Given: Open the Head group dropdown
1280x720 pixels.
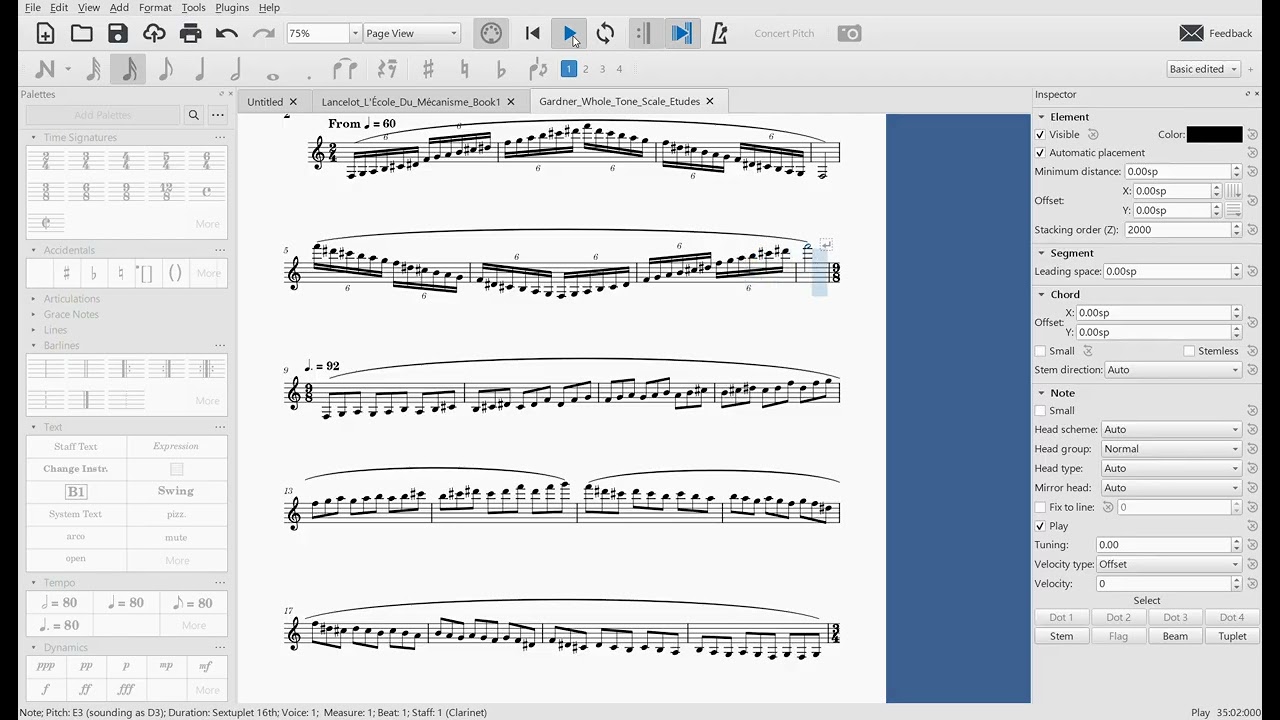Looking at the screenshot, I should (1170, 449).
